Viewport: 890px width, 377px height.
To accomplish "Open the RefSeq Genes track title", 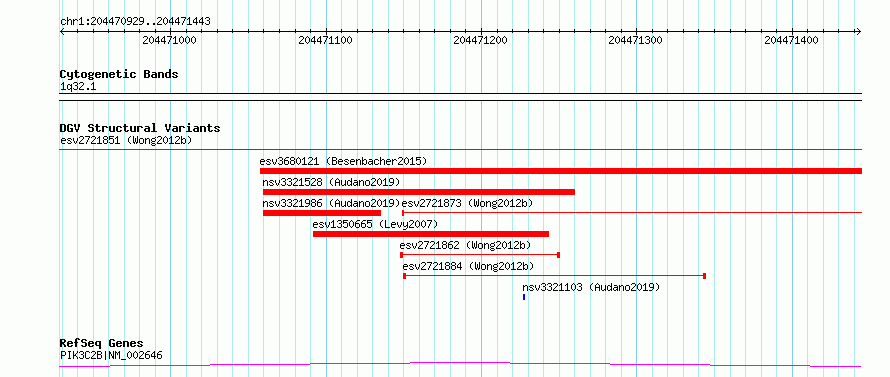I will pyautogui.click(x=102, y=343).
